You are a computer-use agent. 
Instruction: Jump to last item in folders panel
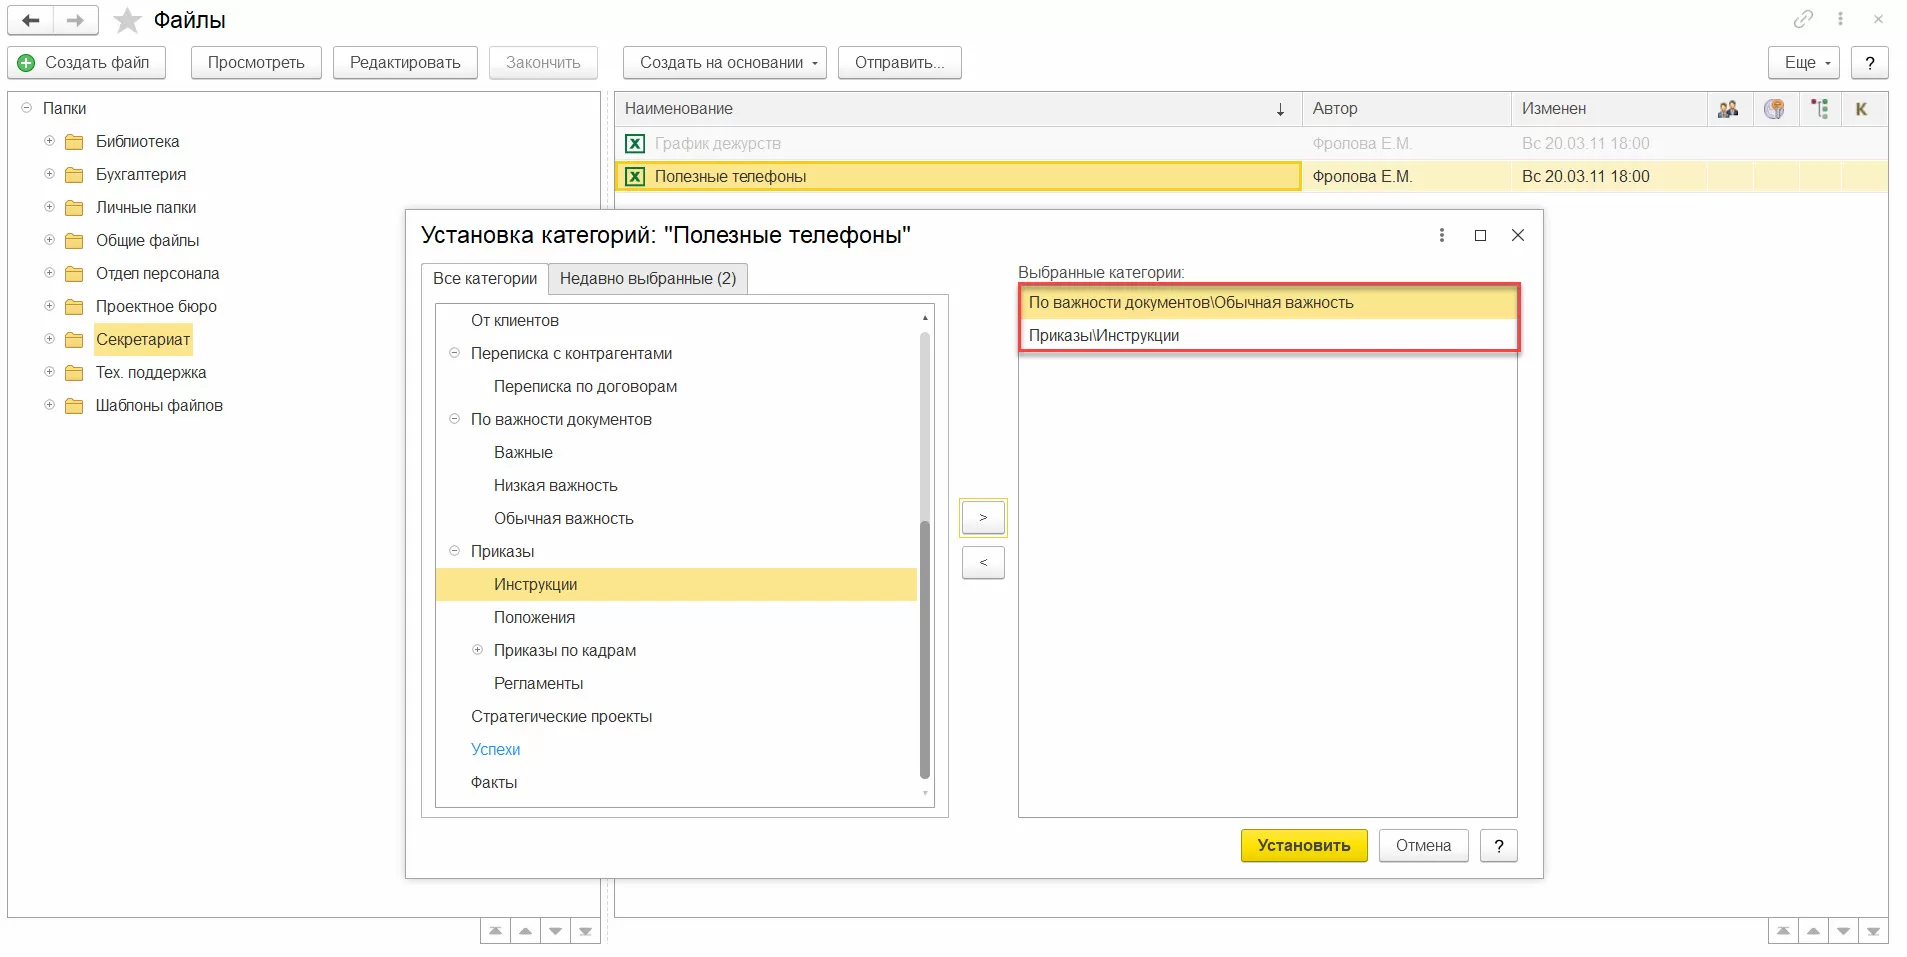[585, 931]
